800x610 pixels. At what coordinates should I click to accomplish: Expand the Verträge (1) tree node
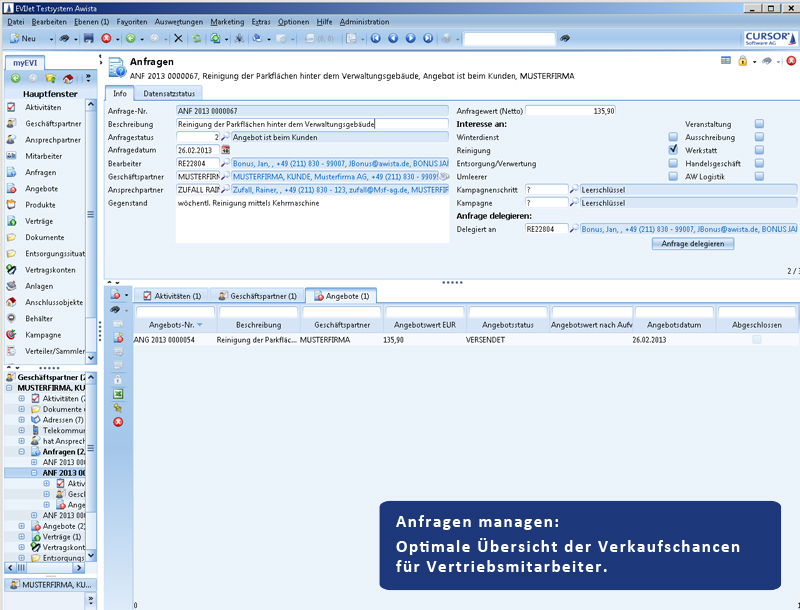(x=22, y=537)
